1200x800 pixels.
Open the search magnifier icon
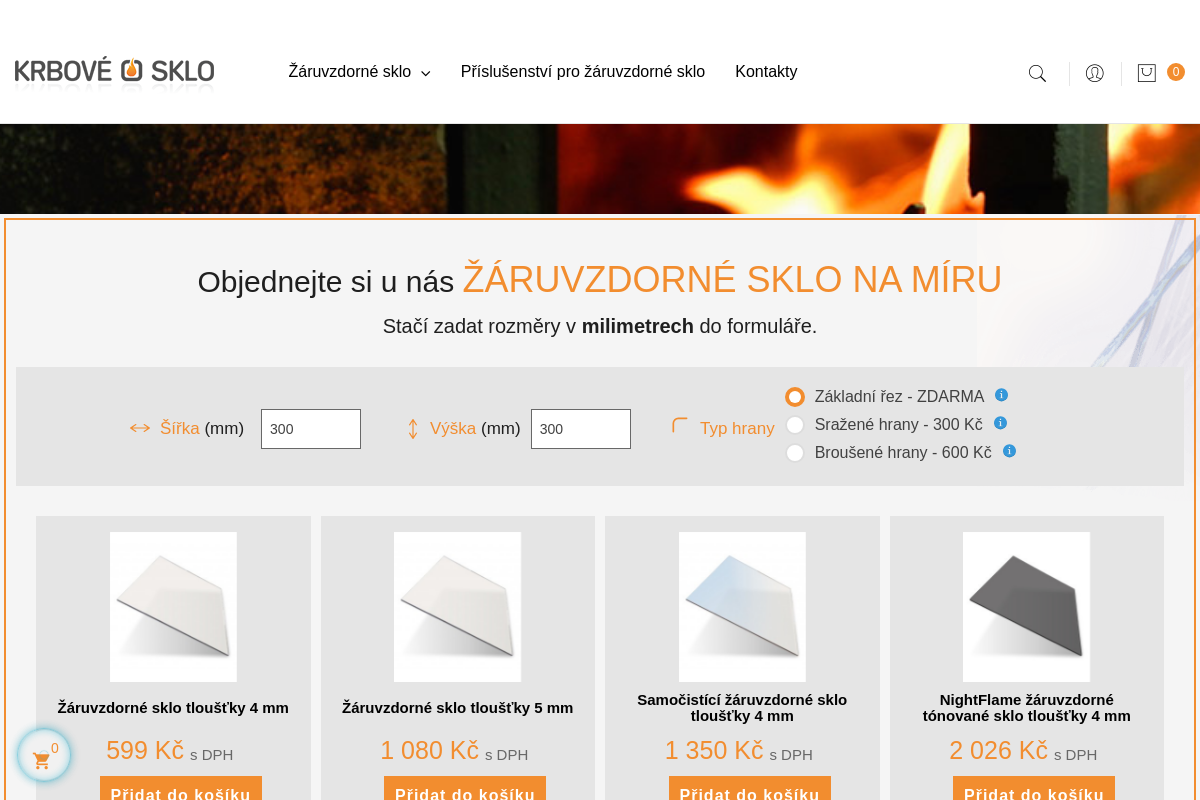1037,73
